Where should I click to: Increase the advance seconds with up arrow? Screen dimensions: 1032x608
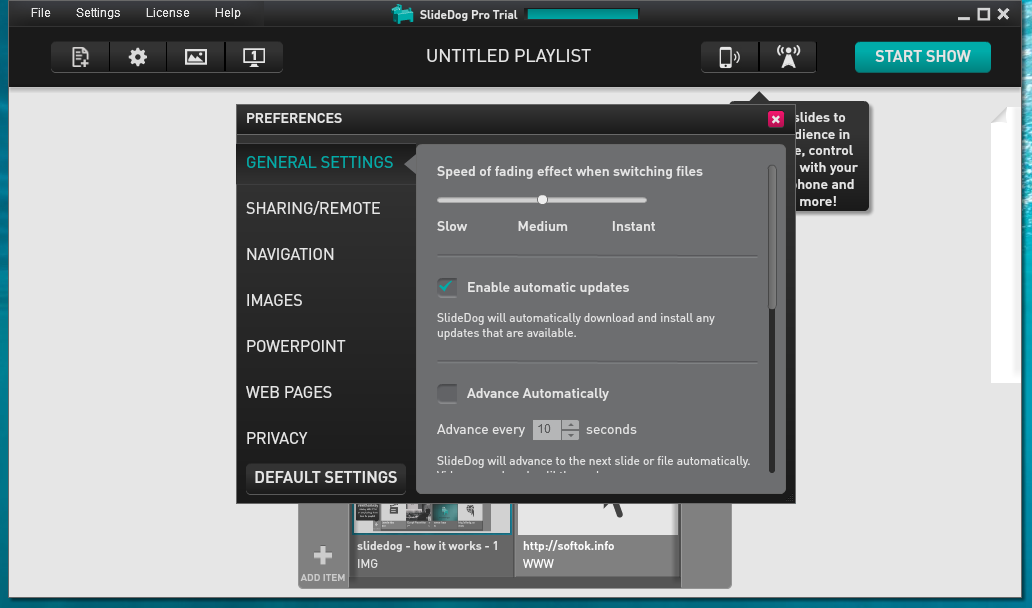tap(571, 424)
